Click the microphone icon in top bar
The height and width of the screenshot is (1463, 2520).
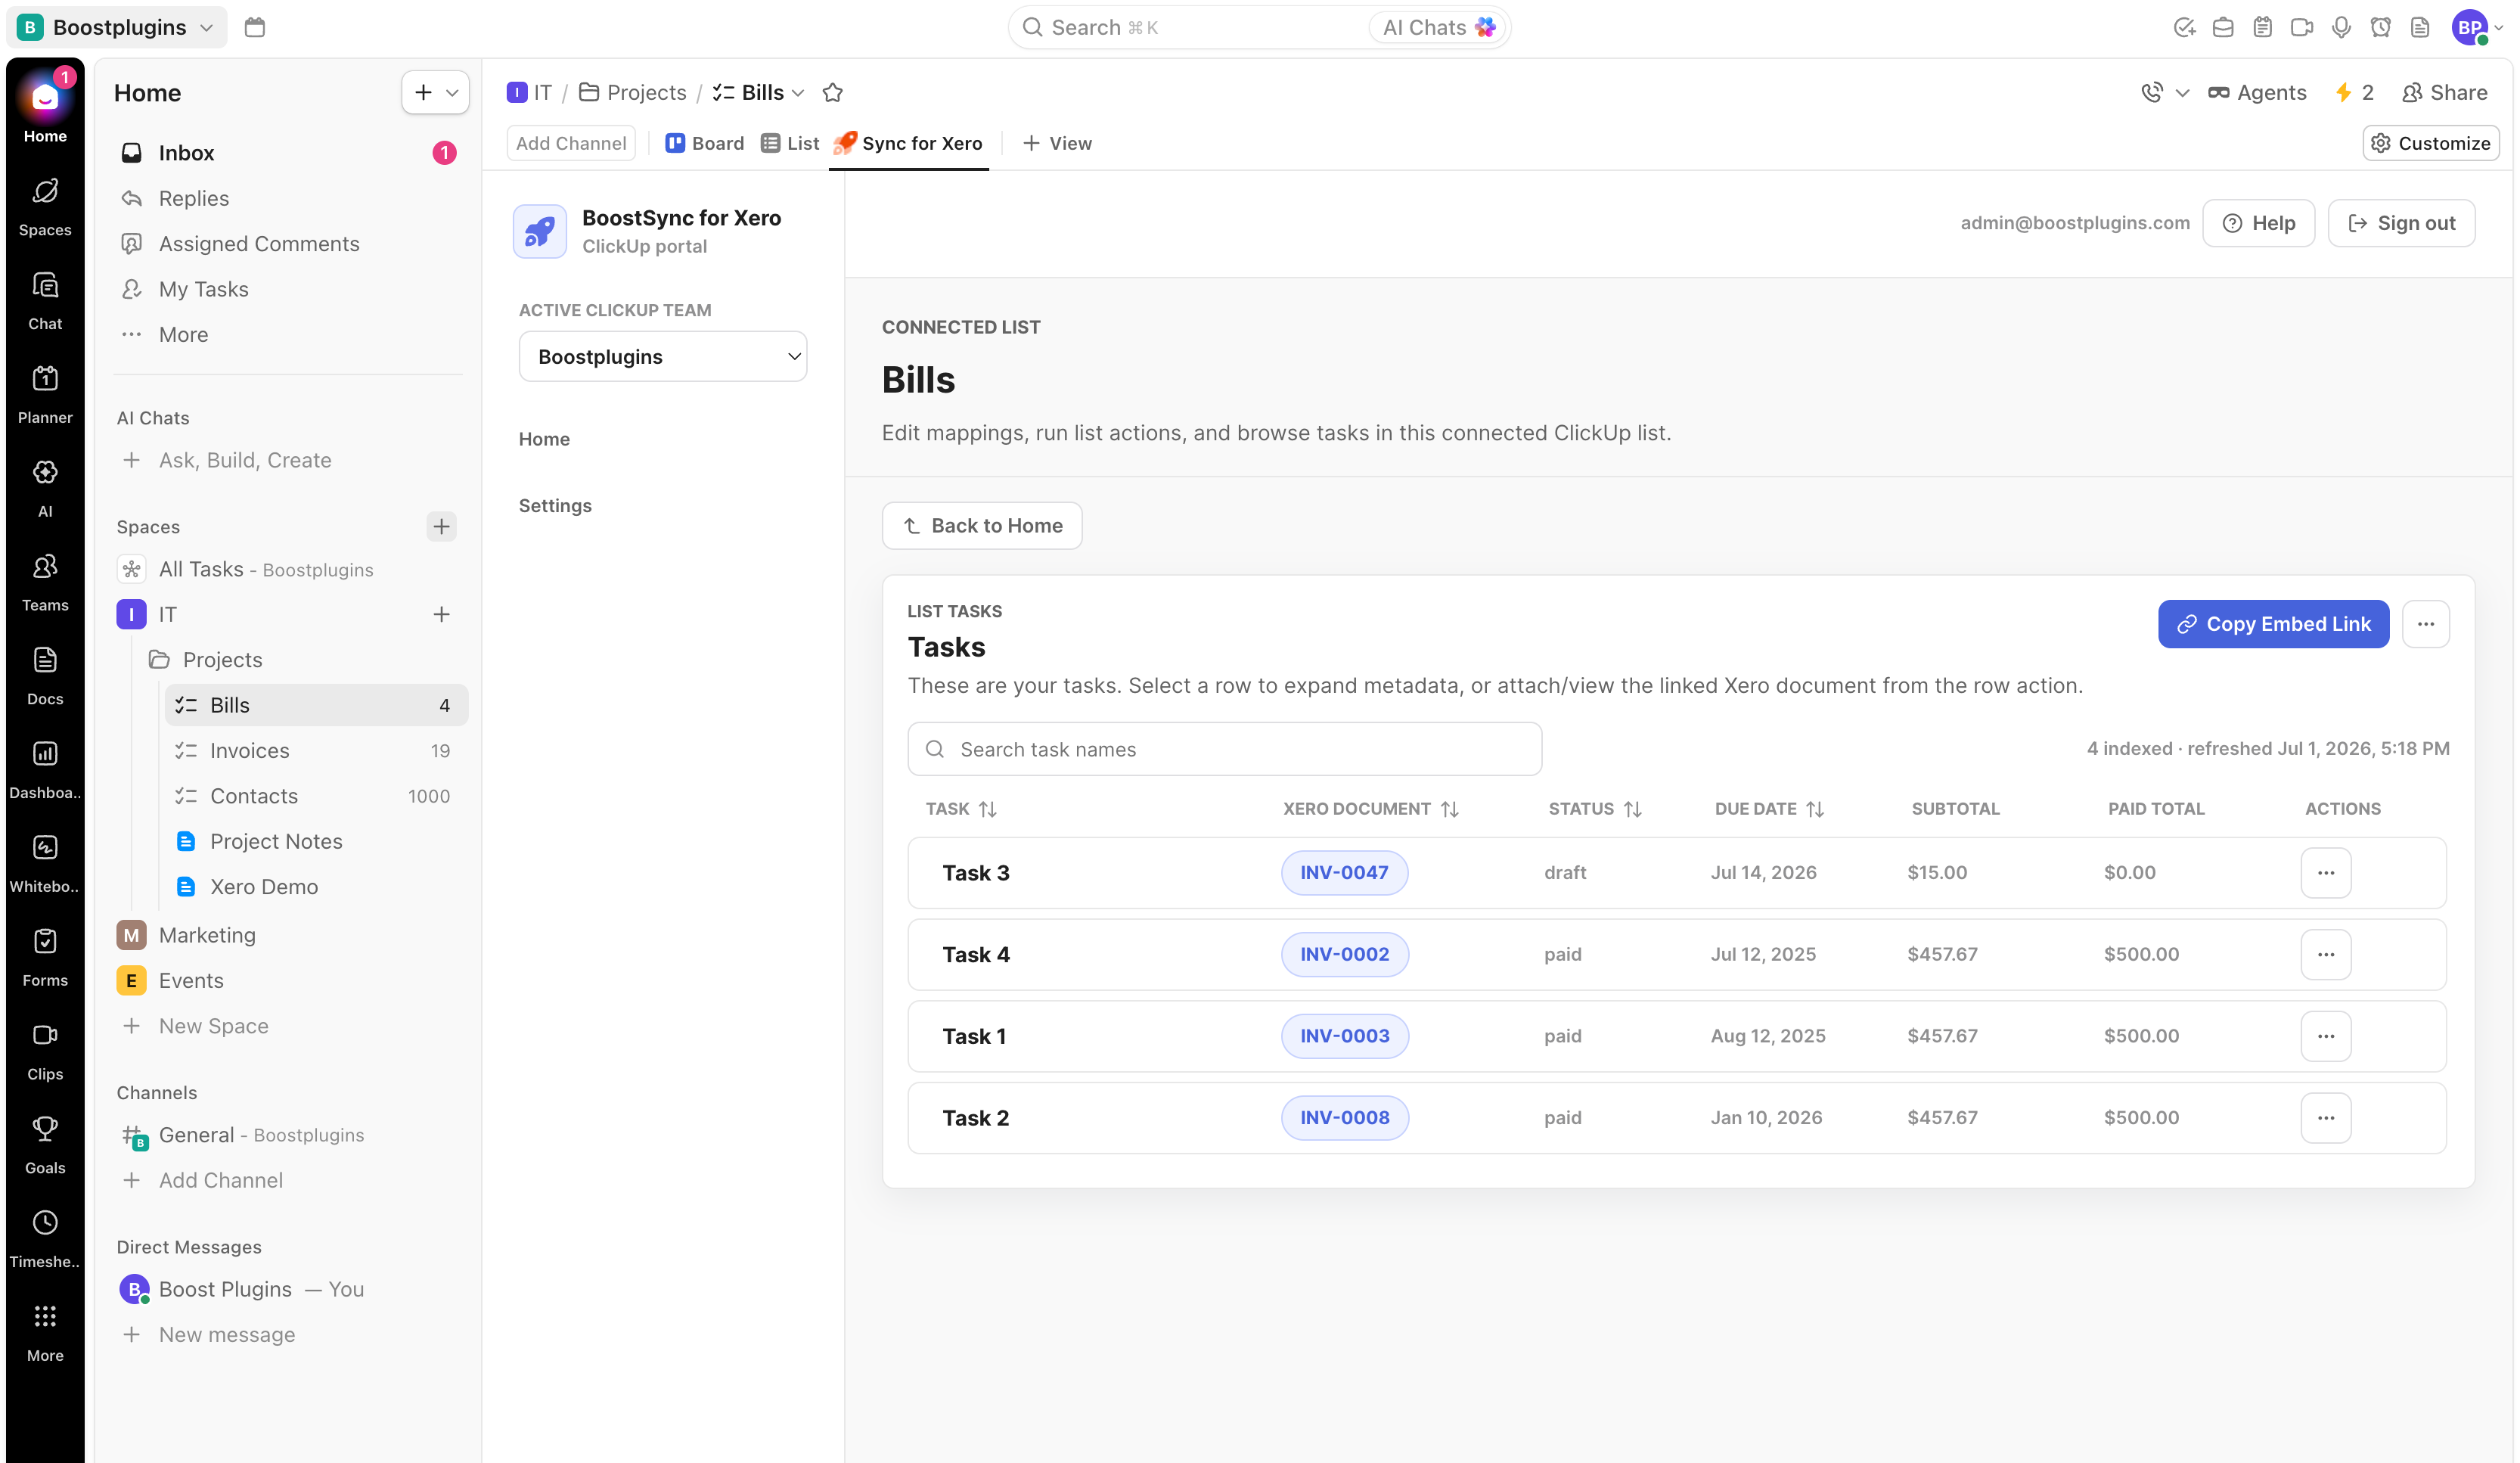[2341, 27]
